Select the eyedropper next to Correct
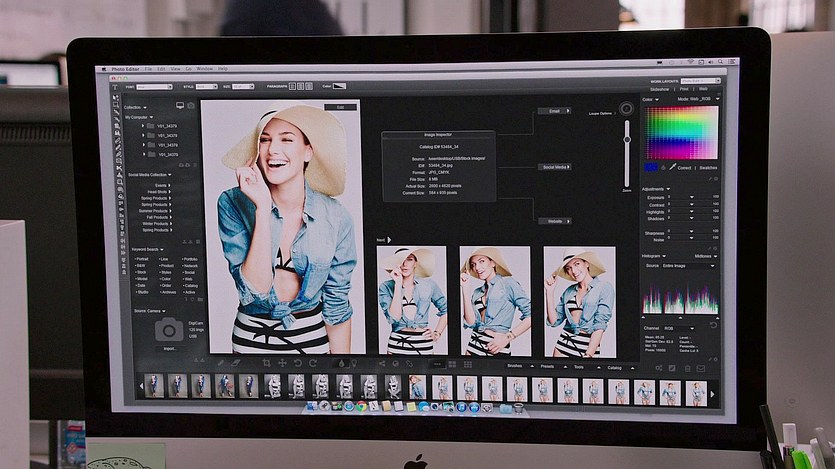The height and width of the screenshot is (469, 835). click(x=672, y=167)
